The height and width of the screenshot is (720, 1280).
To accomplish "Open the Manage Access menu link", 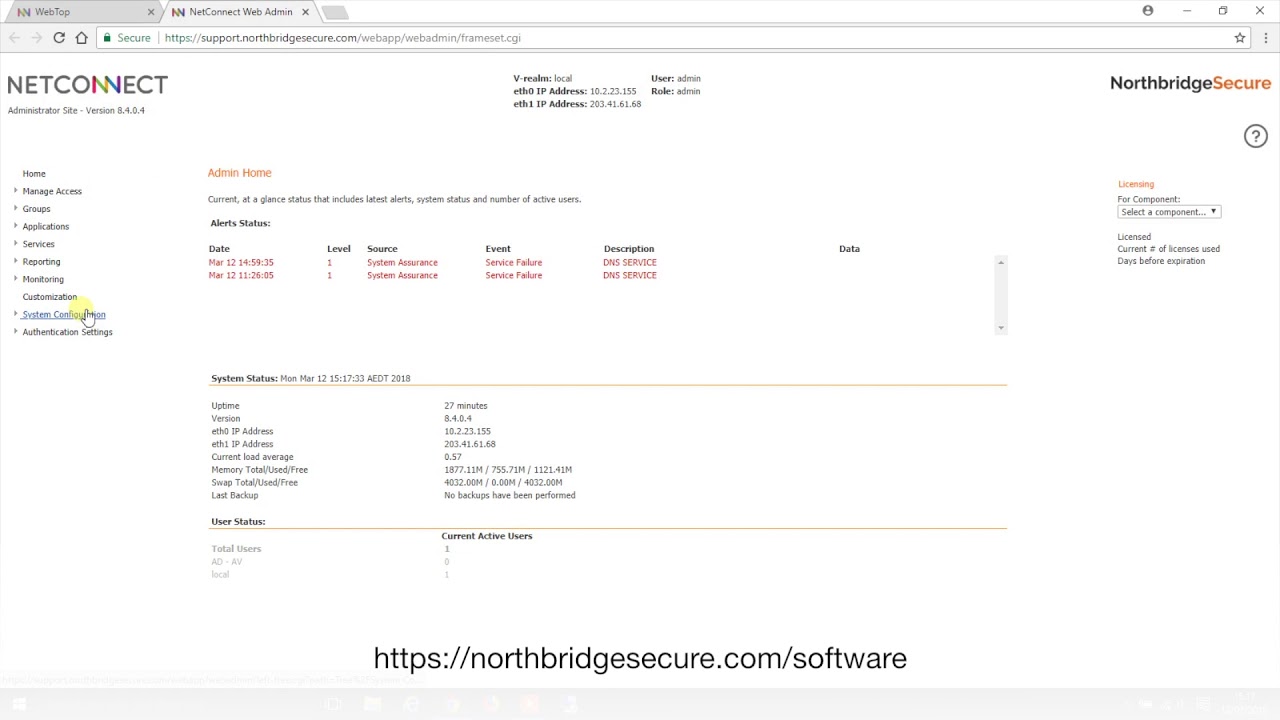I will point(52,191).
